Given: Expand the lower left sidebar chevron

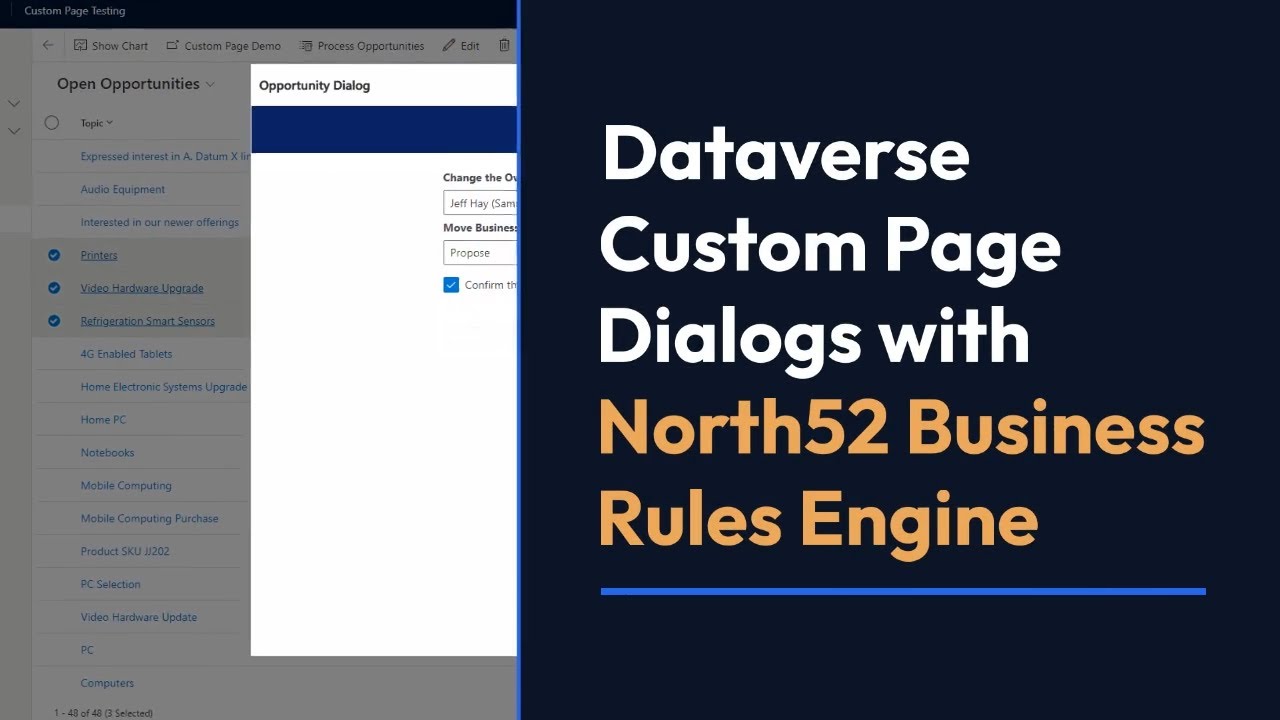Looking at the screenshot, I should point(14,131).
